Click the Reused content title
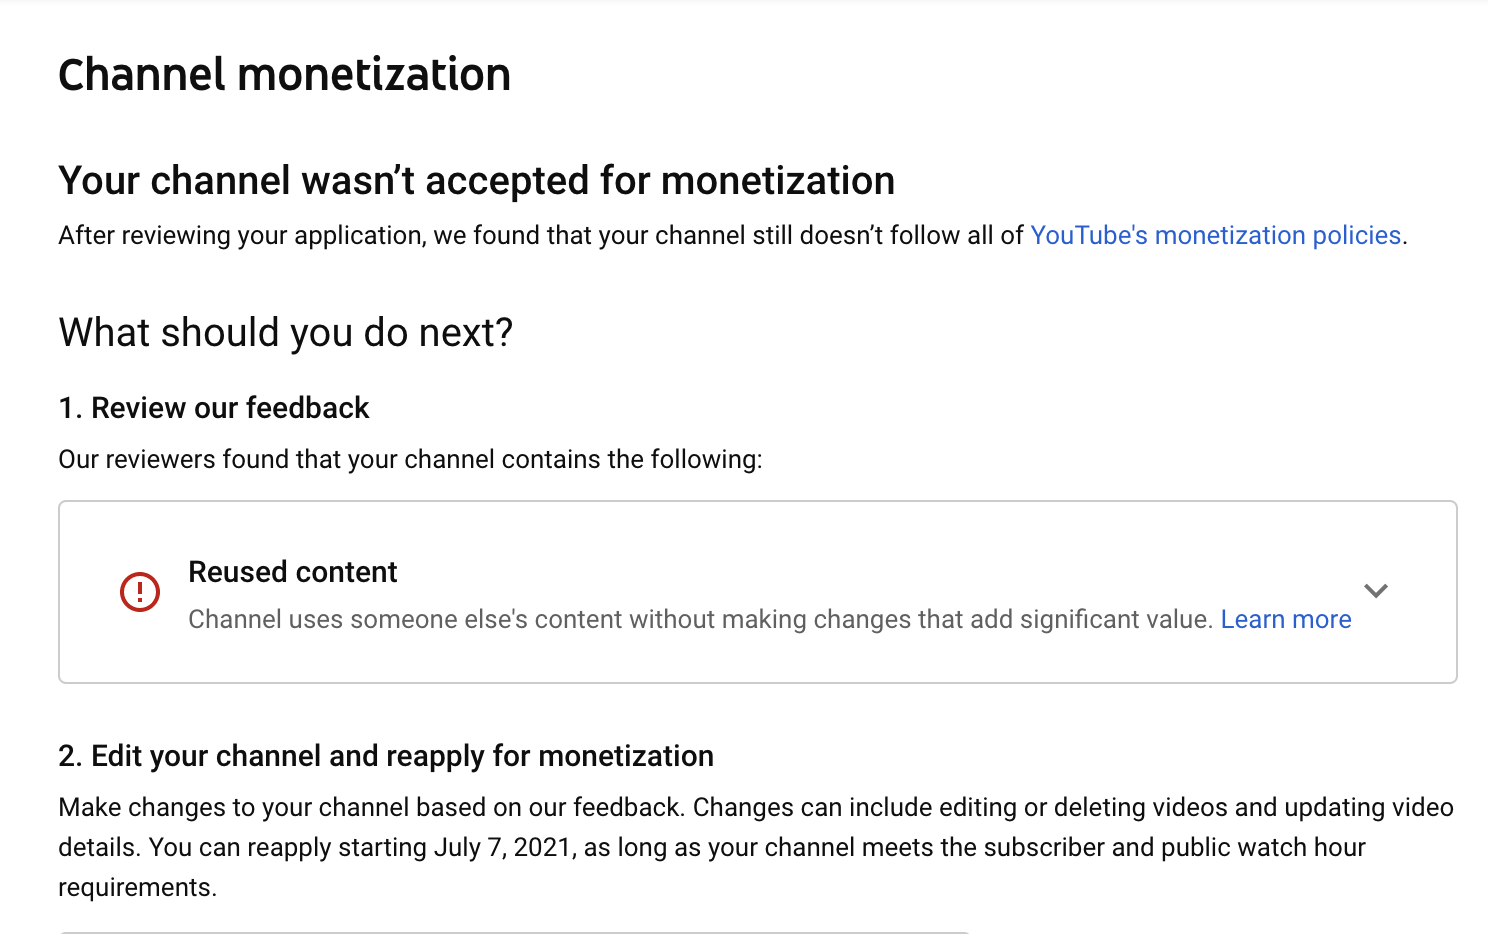This screenshot has height=934, width=1488. click(x=293, y=572)
